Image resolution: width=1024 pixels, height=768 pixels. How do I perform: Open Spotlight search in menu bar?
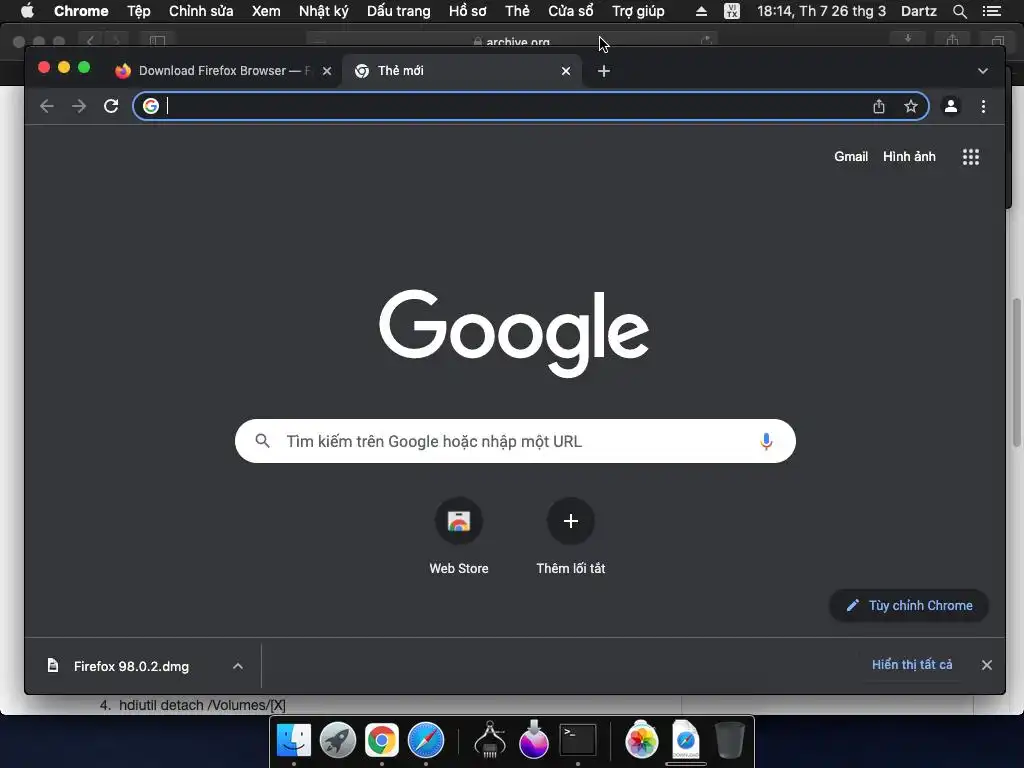pos(959,11)
